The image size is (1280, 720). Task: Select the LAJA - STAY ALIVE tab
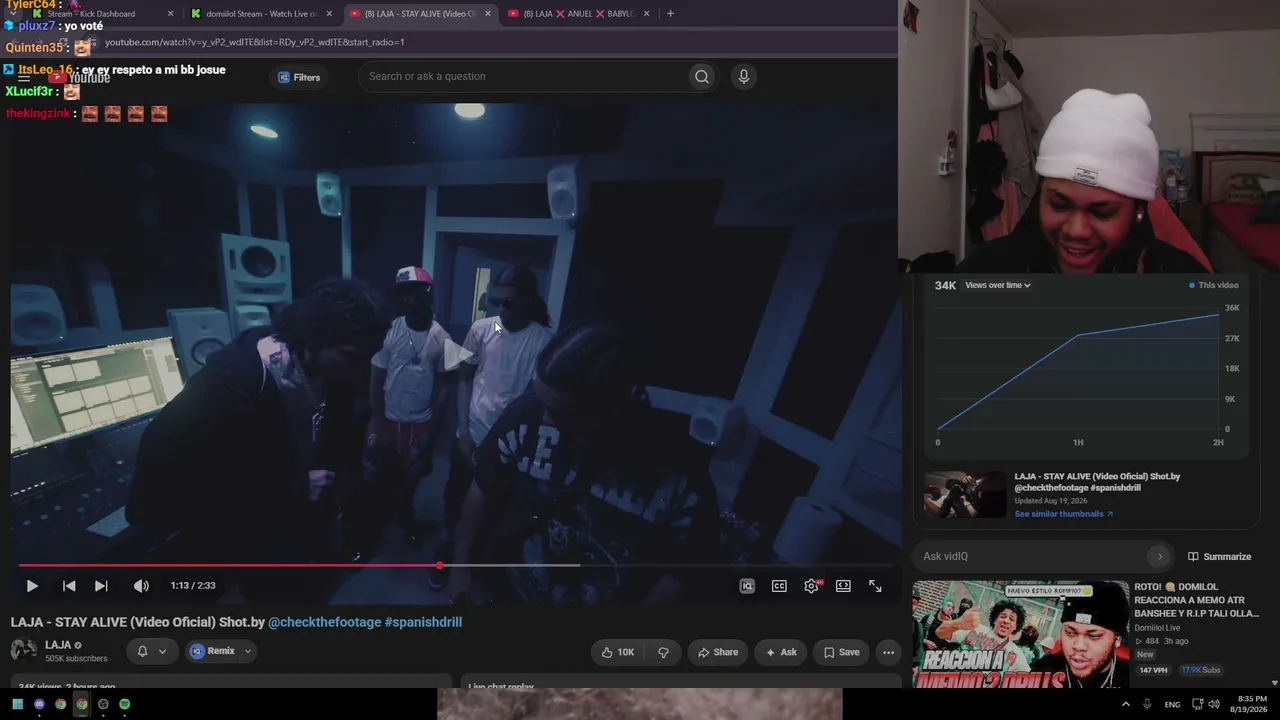(x=419, y=14)
